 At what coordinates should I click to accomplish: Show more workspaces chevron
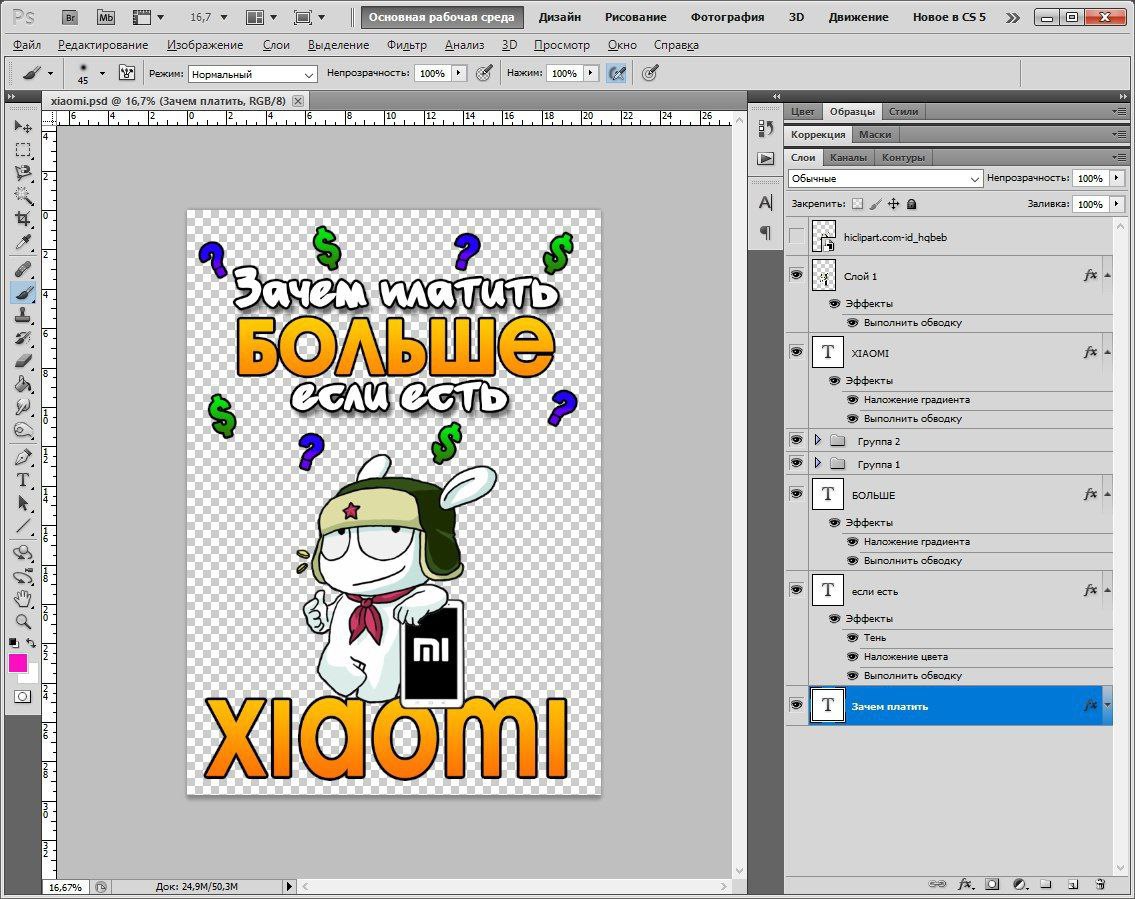(x=1013, y=17)
